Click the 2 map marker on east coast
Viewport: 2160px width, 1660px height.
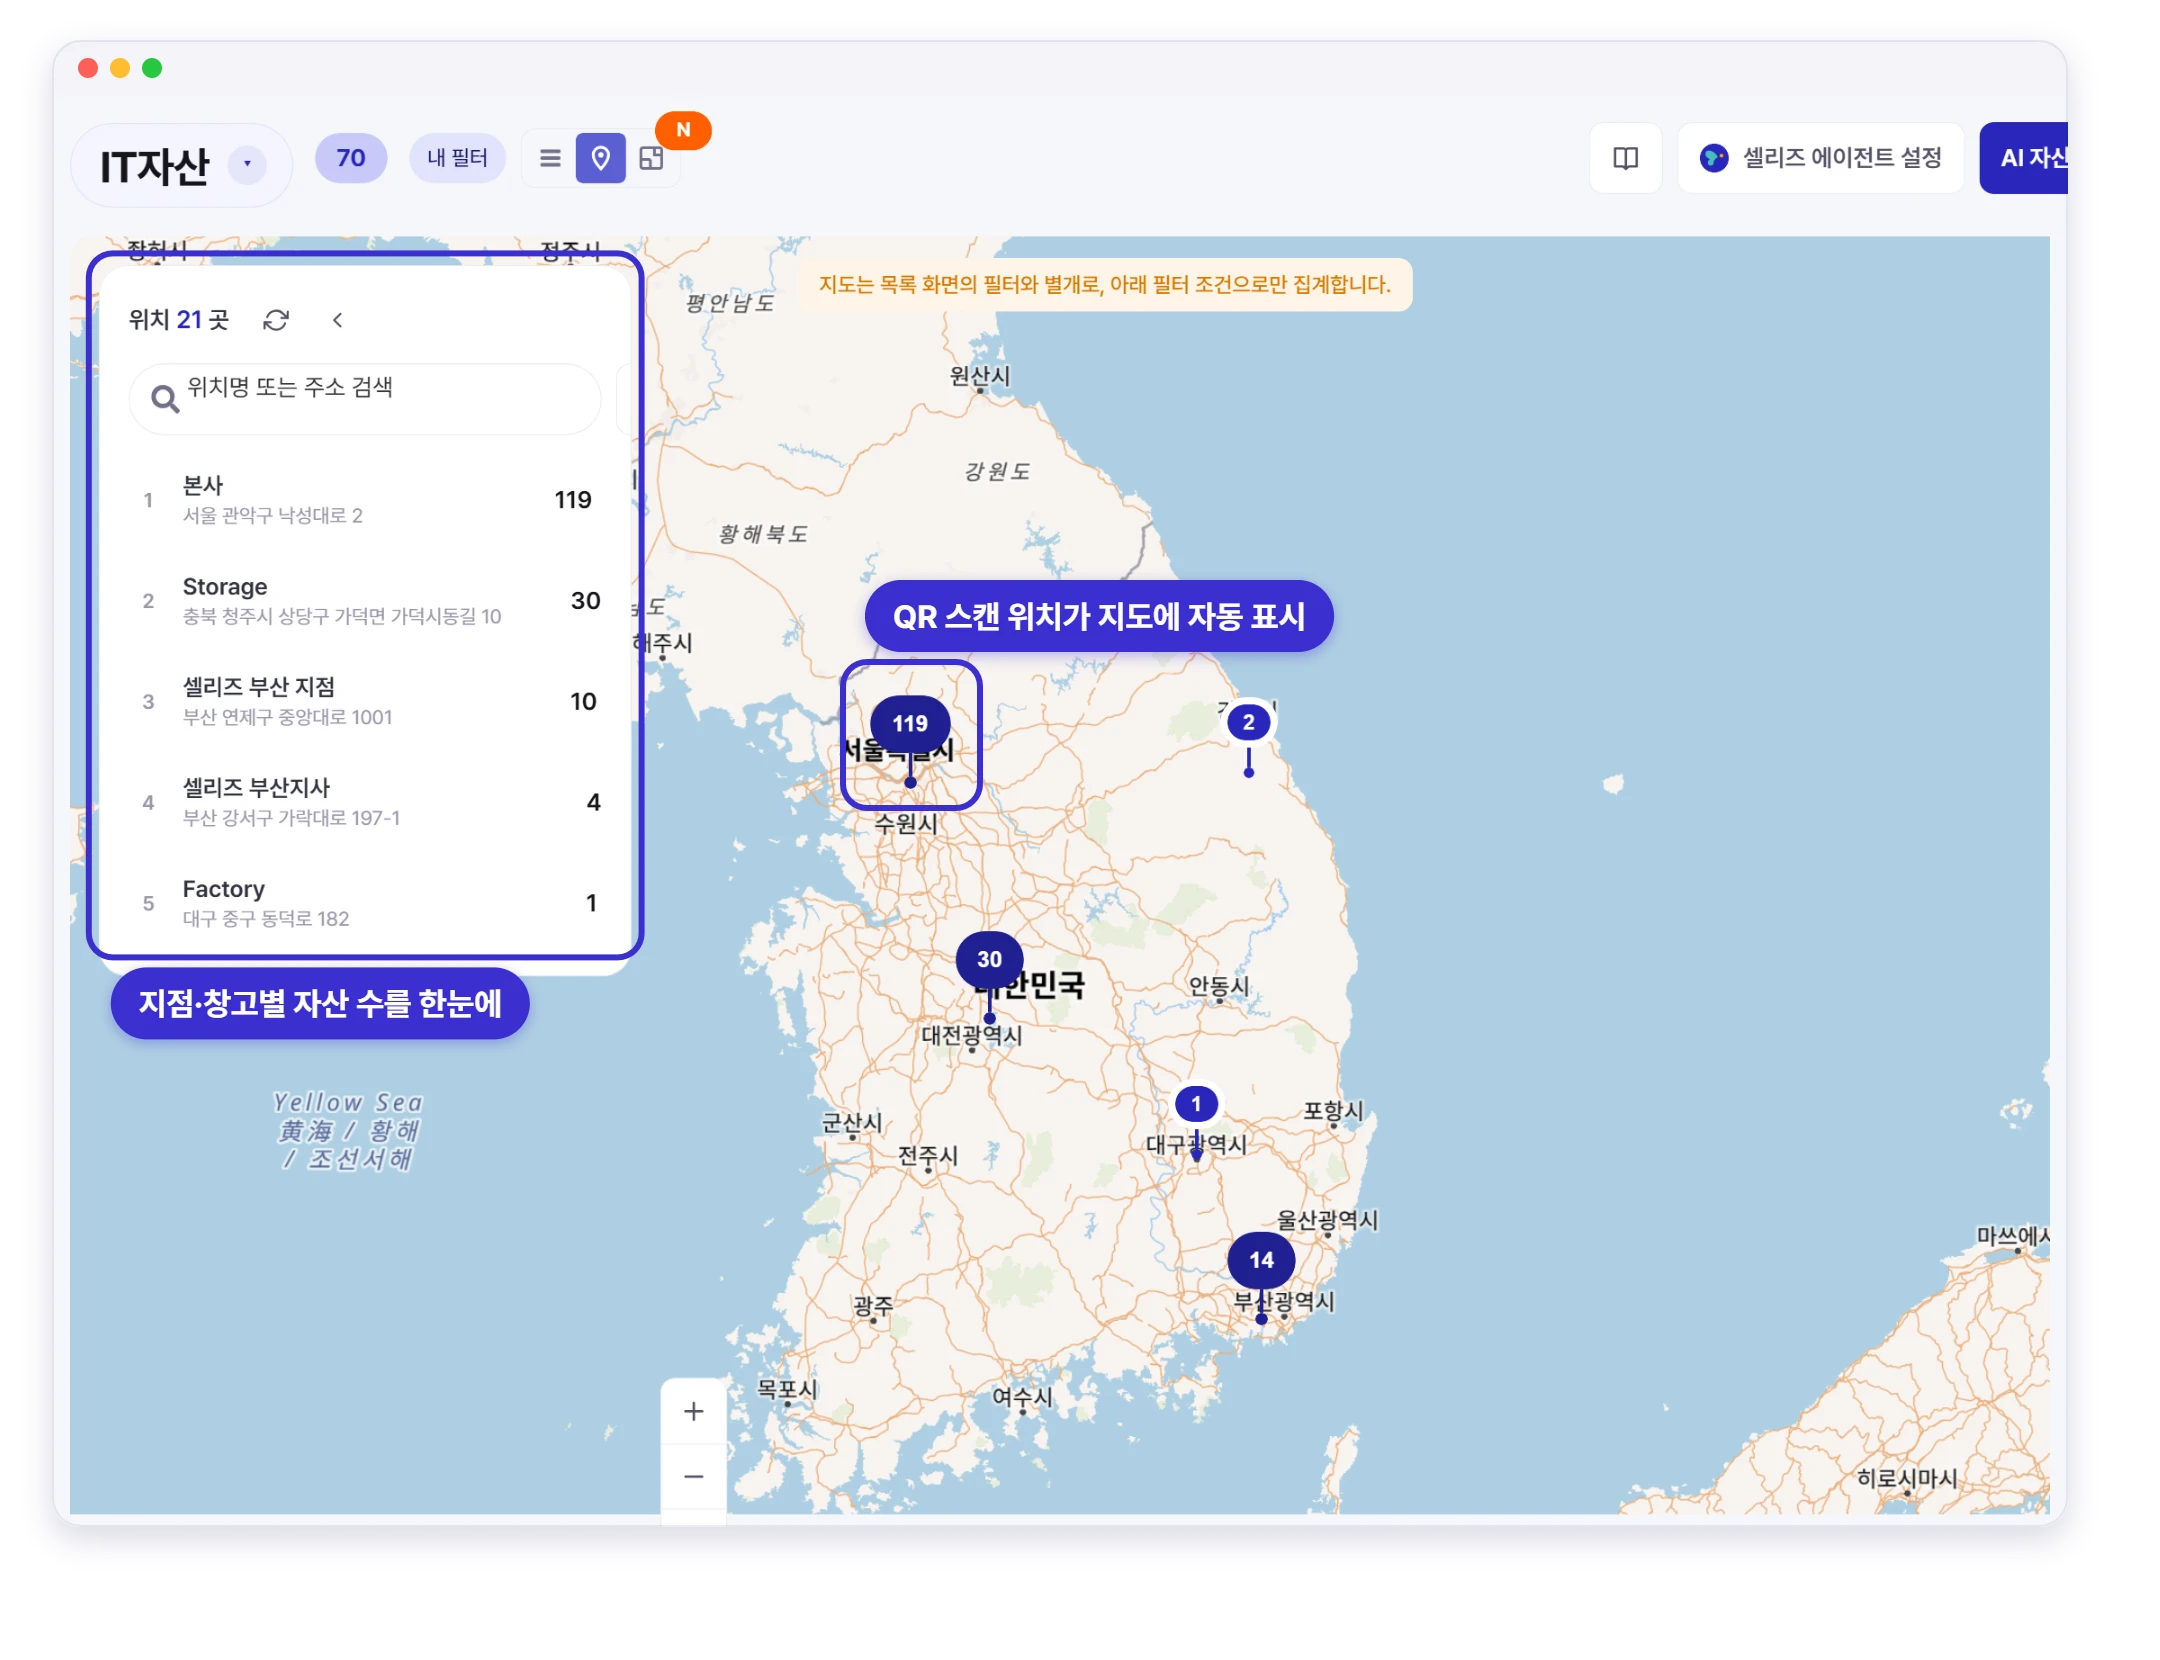1248,722
